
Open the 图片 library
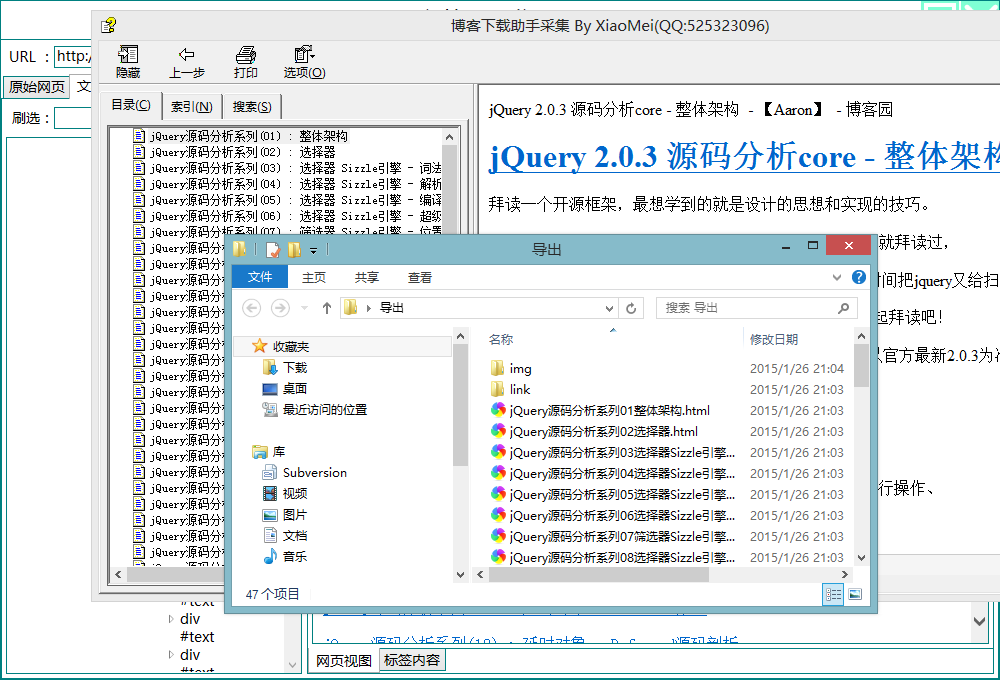tap(285, 515)
